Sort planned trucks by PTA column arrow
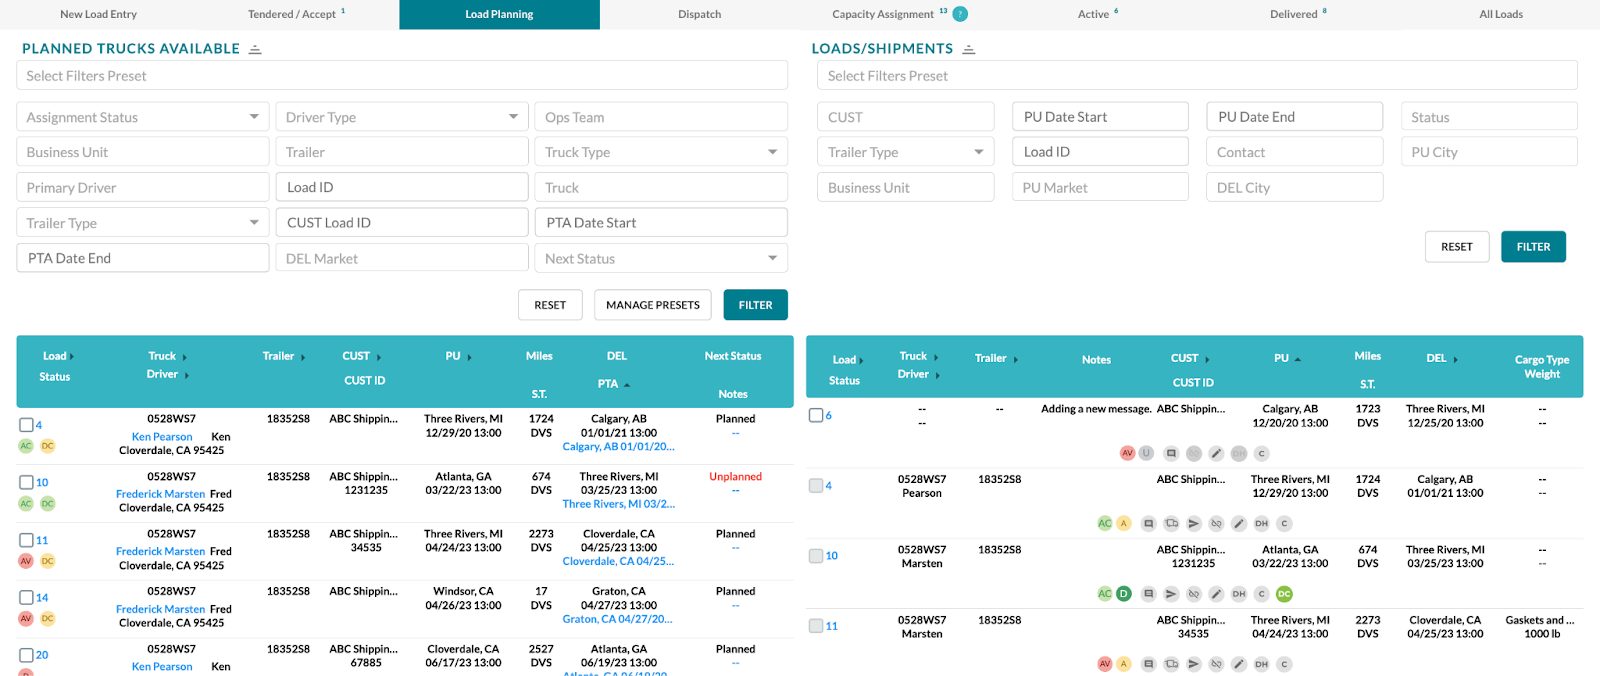The height and width of the screenshot is (676, 1600). pos(627,384)
